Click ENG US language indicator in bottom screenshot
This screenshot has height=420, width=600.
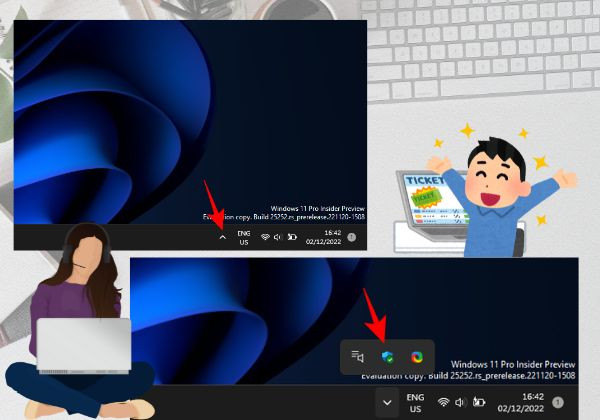[x=415, y=403]
